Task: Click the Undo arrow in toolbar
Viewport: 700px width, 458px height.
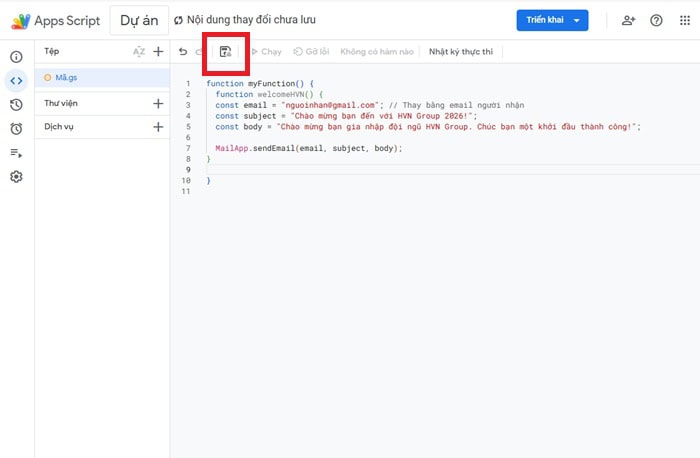Action: click(183, 52)
